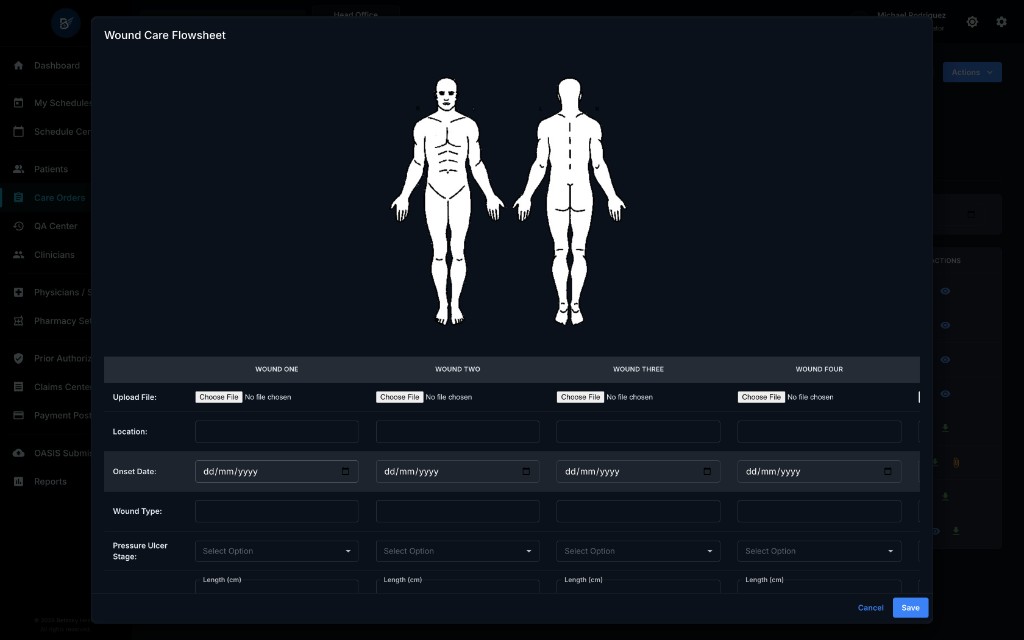Click the WOUND ONE column header
1024x640 pixels.
coord(276,369)
